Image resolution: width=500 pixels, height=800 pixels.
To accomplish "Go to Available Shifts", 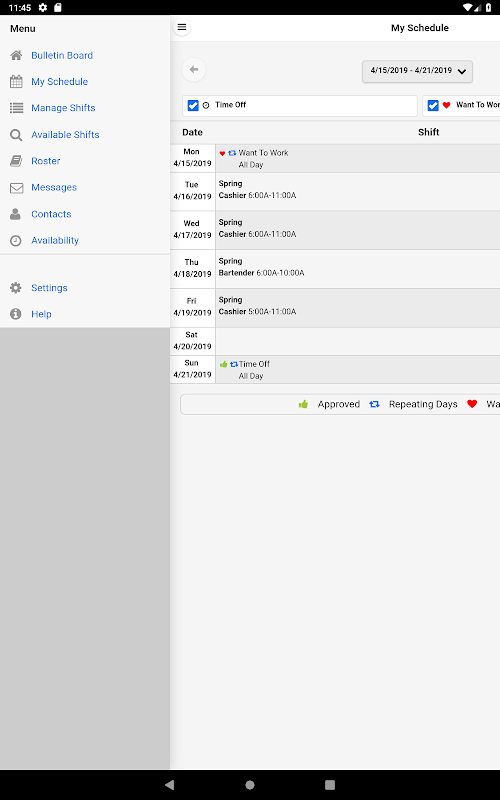I will [65, 135].
